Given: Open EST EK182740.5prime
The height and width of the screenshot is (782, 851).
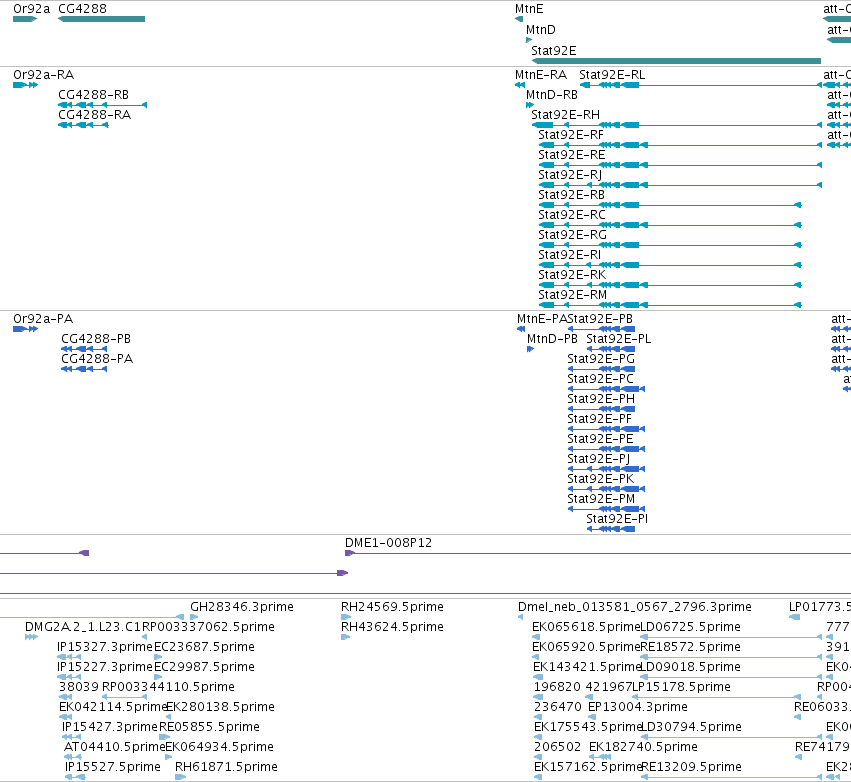Looking at the screenshot, I should [643, 748].
